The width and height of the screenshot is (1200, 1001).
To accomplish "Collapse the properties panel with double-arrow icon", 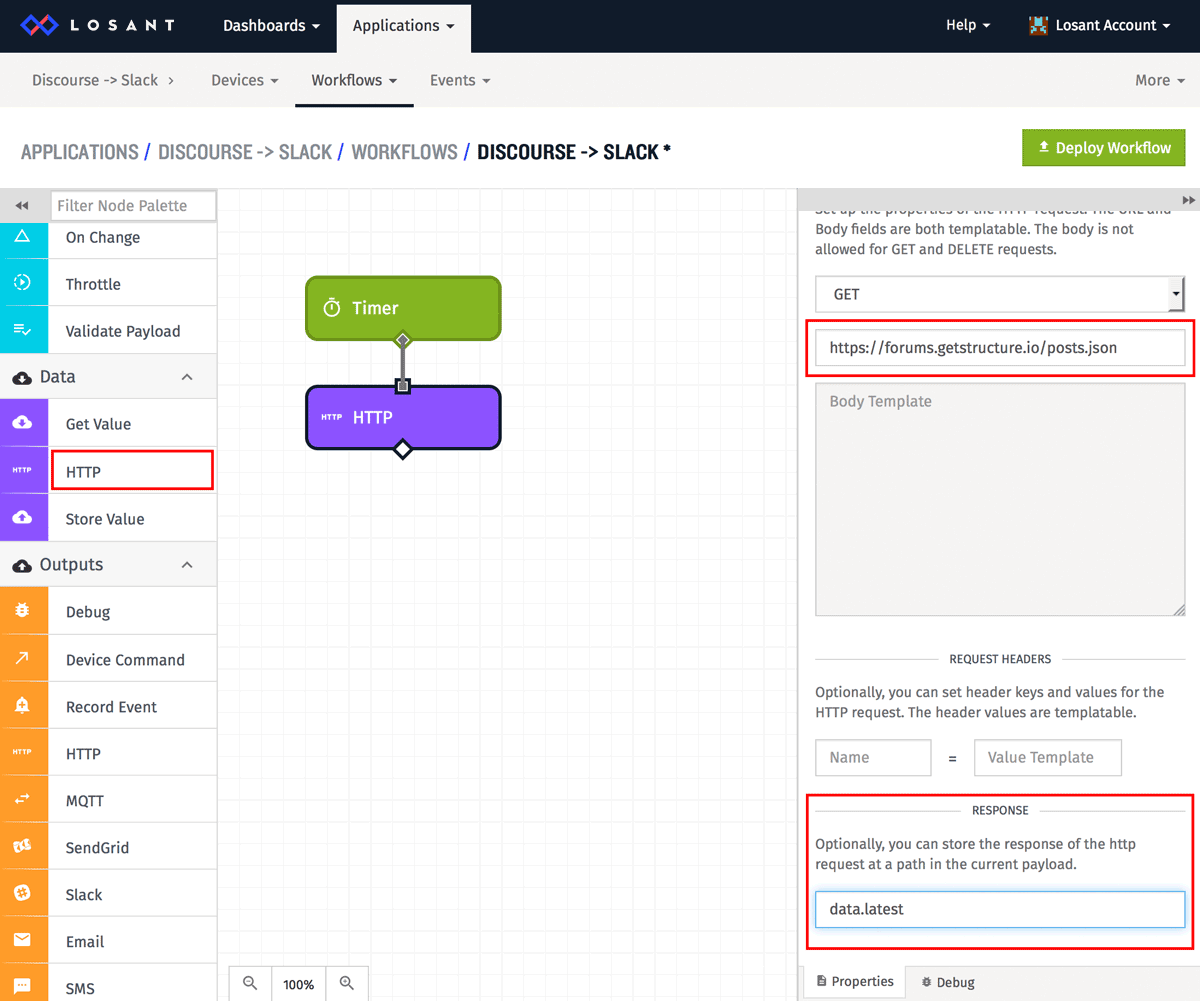I will tap(1188, 200).
